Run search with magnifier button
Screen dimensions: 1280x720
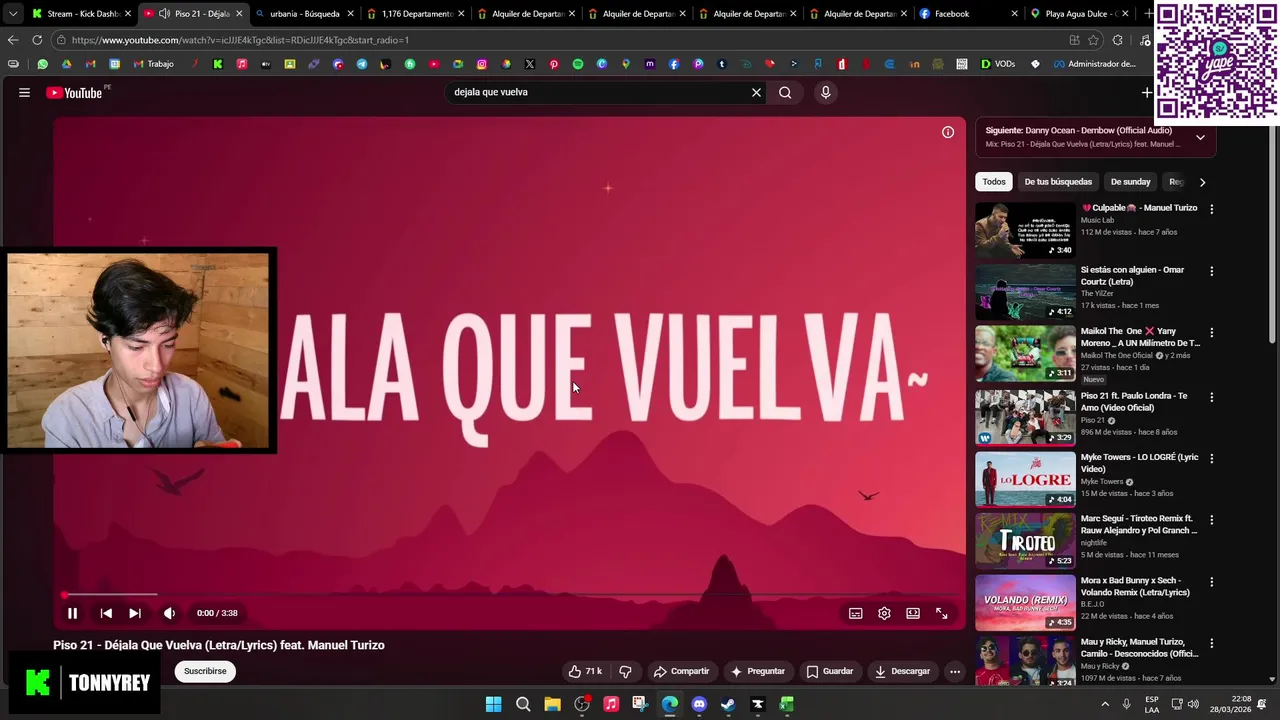click(x=785, y=92)
